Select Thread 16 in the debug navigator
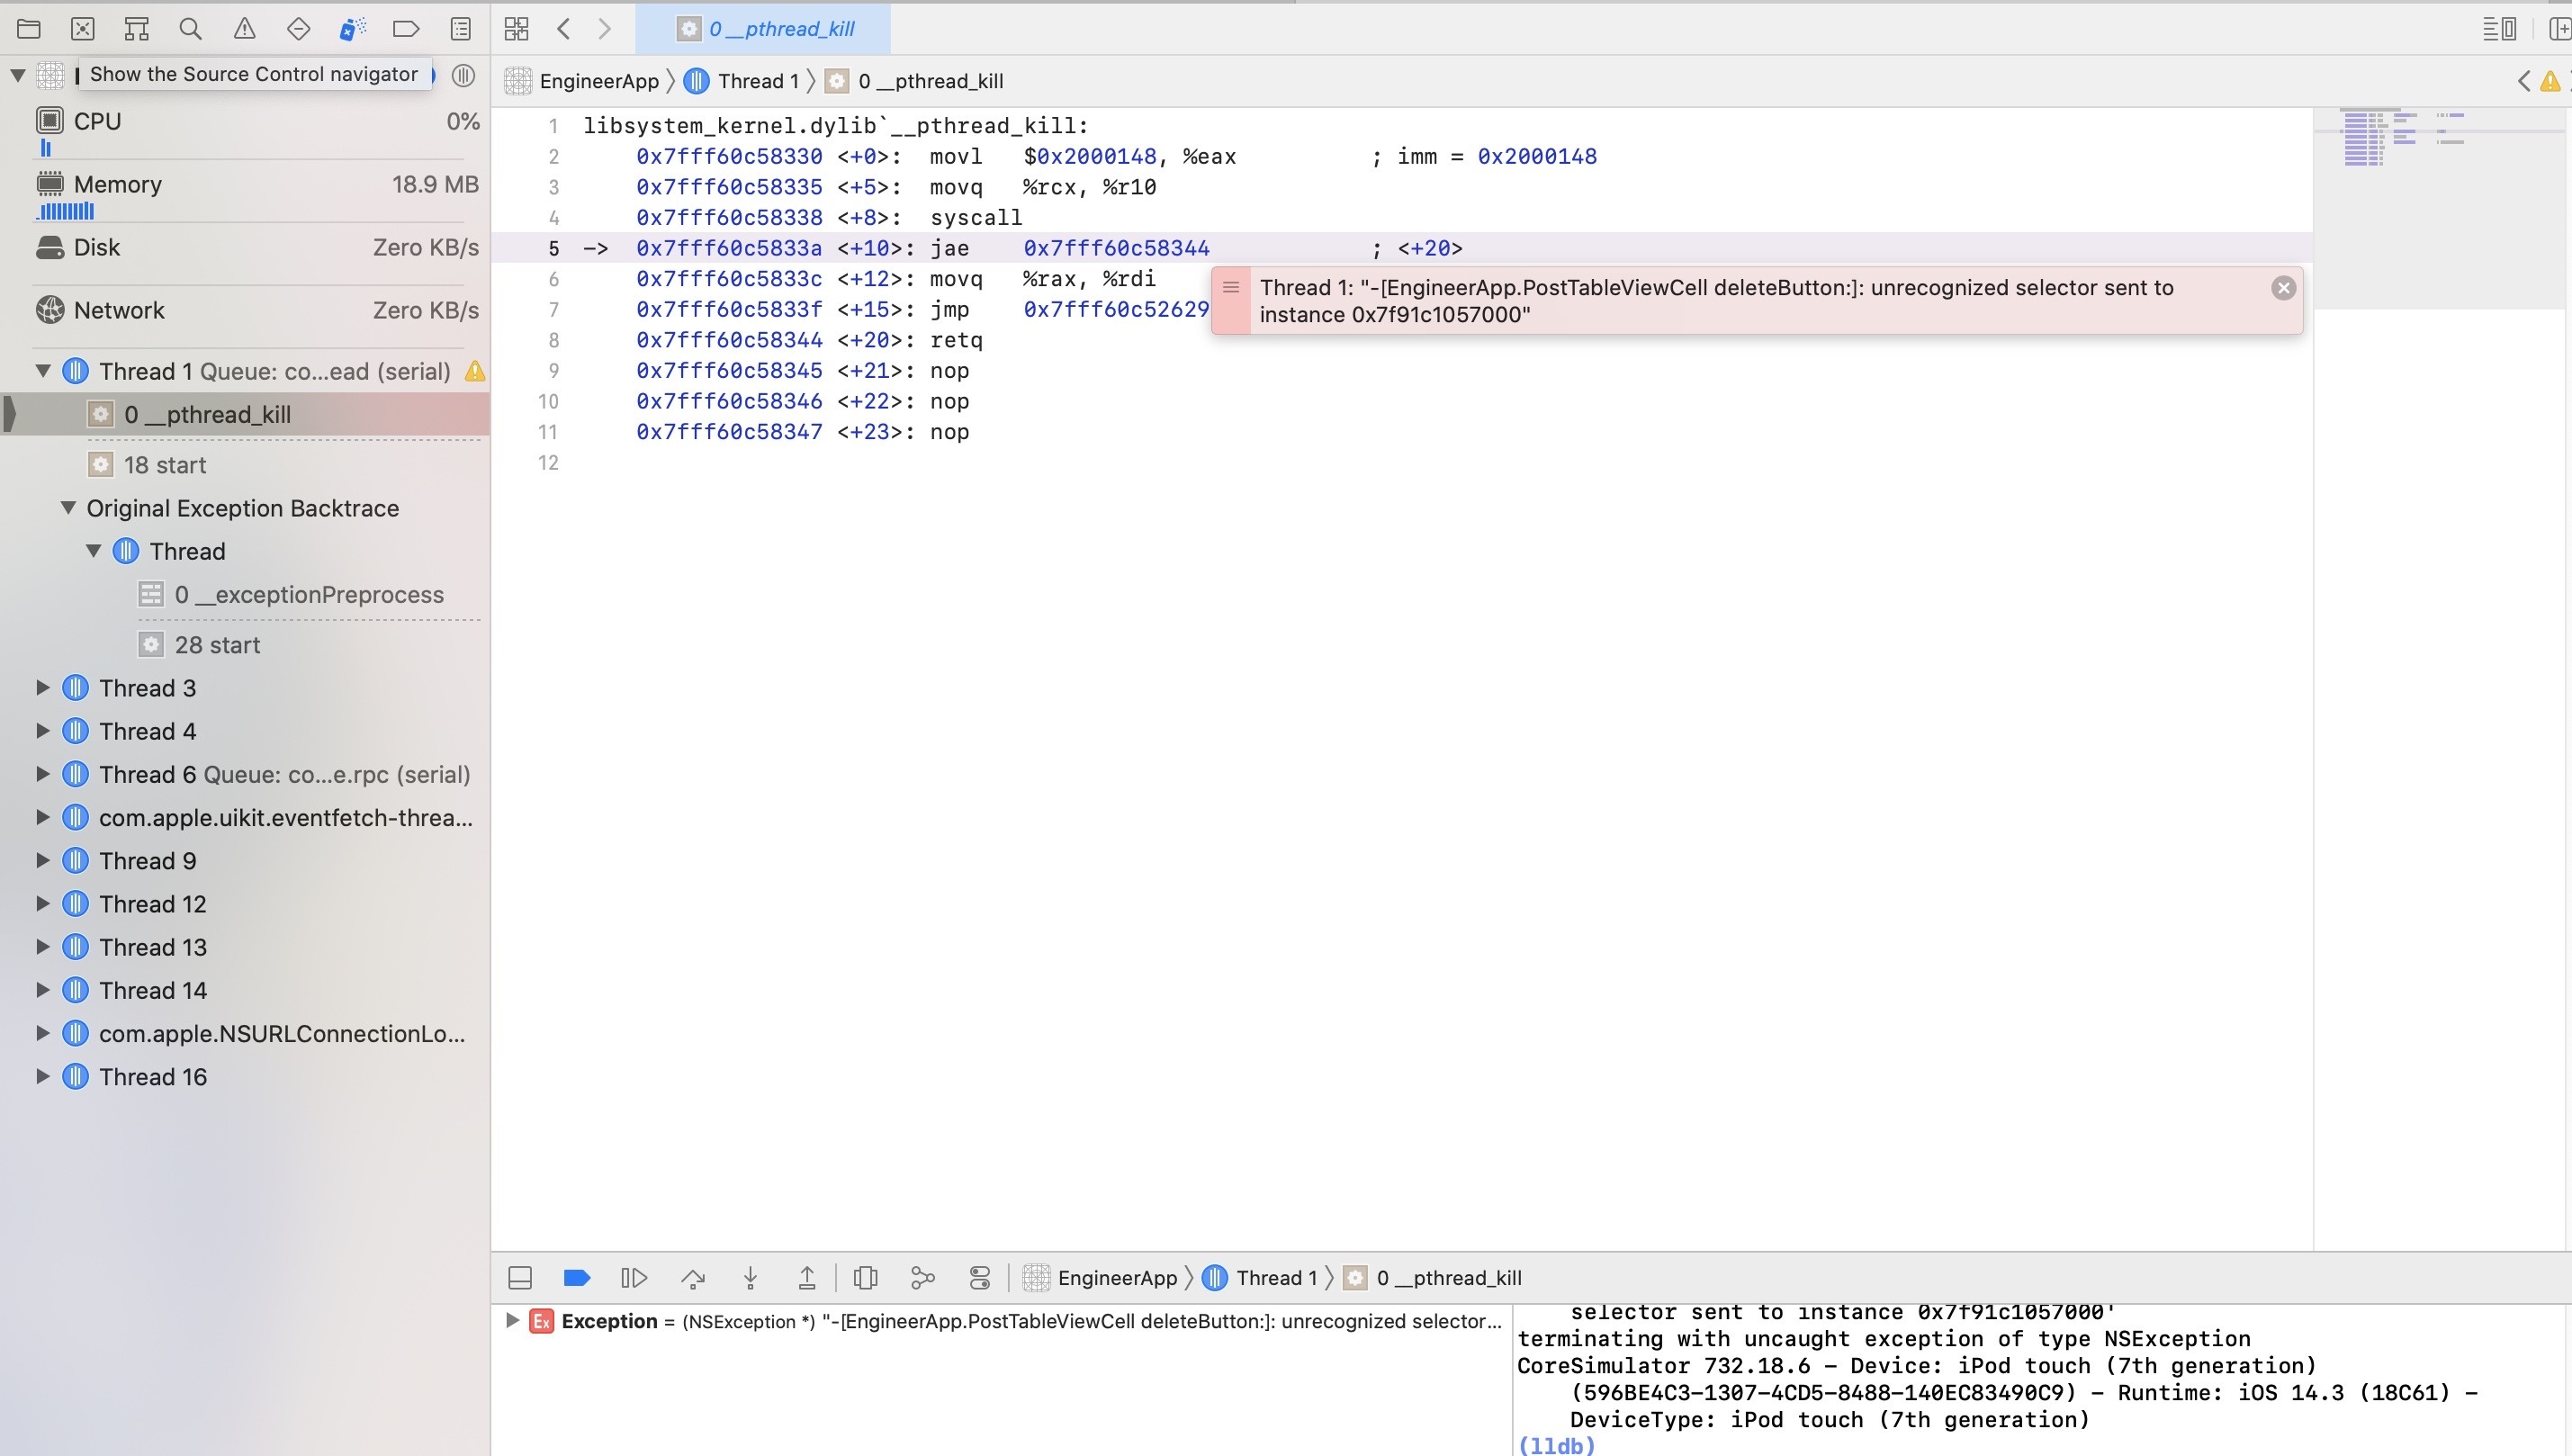Image resolution: width=2572 pixels, height=1456 pixels. click(246, 1077)
